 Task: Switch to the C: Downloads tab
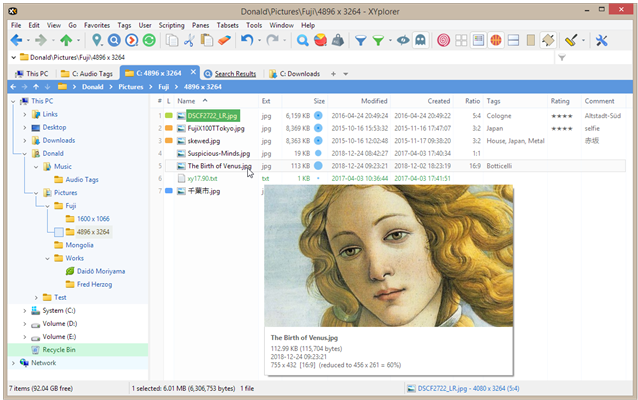(x=295, y=74)
